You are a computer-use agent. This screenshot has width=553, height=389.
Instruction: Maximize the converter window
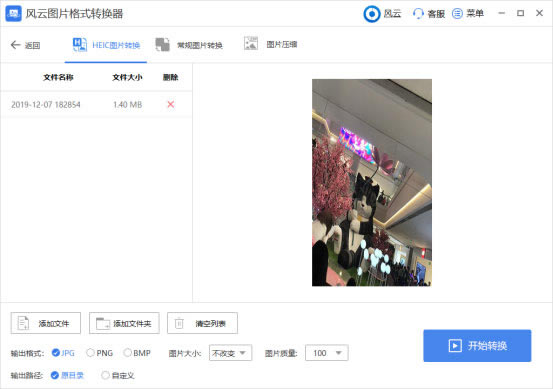click(x=521, y=13)
